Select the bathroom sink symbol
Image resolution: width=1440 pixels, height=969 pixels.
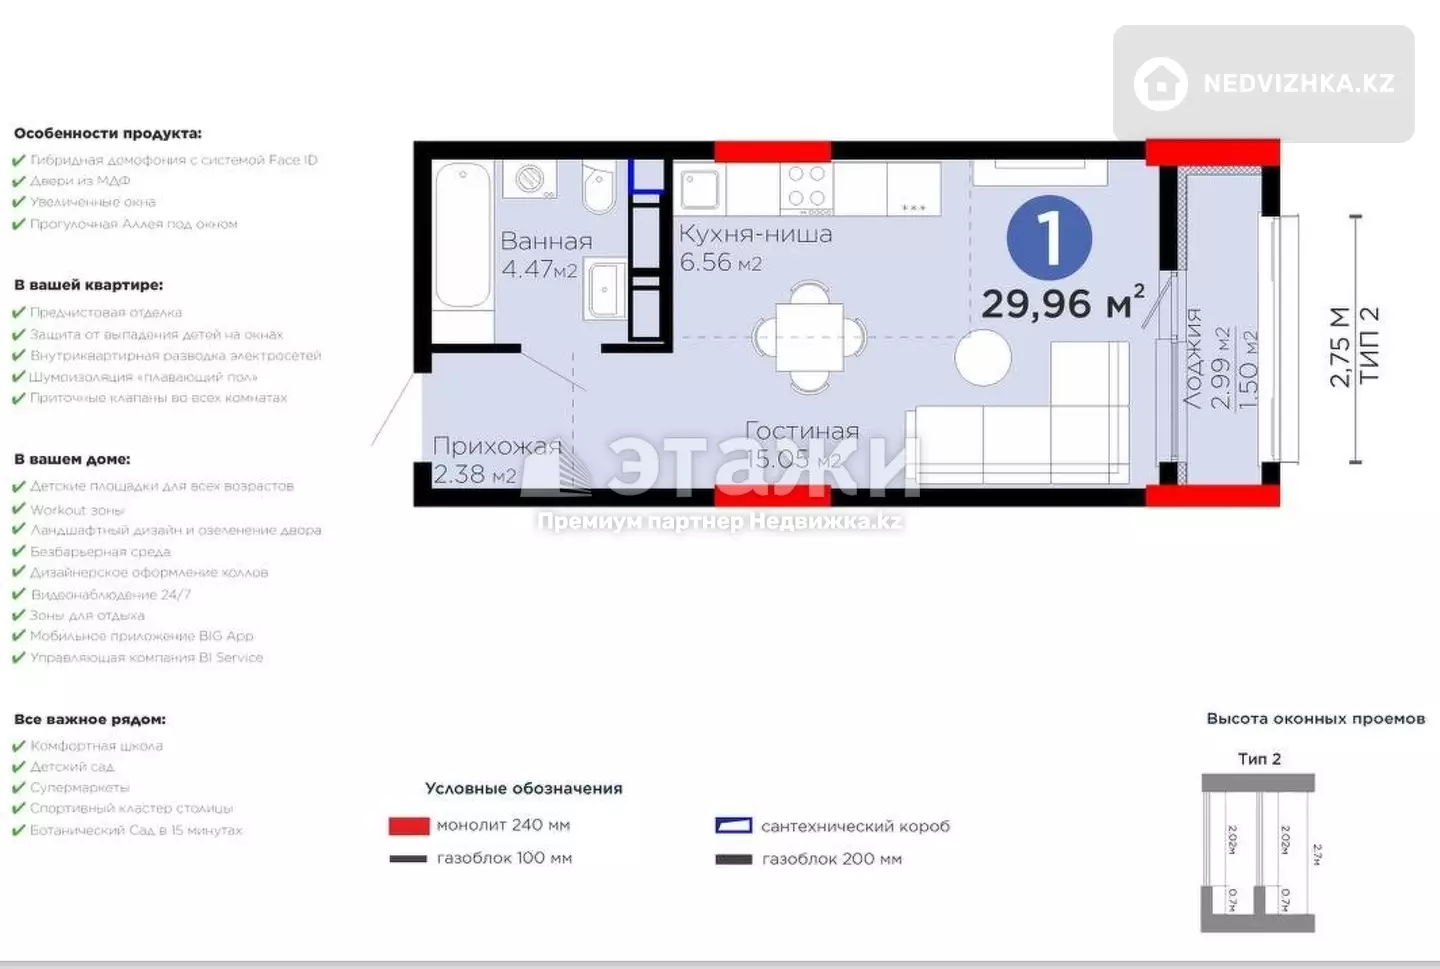[x=606, y=289]
